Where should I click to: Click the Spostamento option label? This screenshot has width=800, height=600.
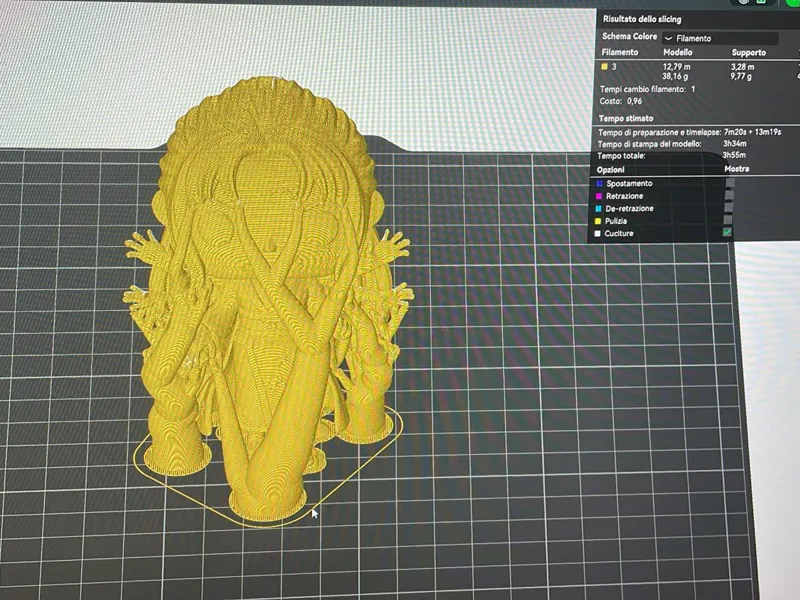pyautogui.click(x=629, y=183)
